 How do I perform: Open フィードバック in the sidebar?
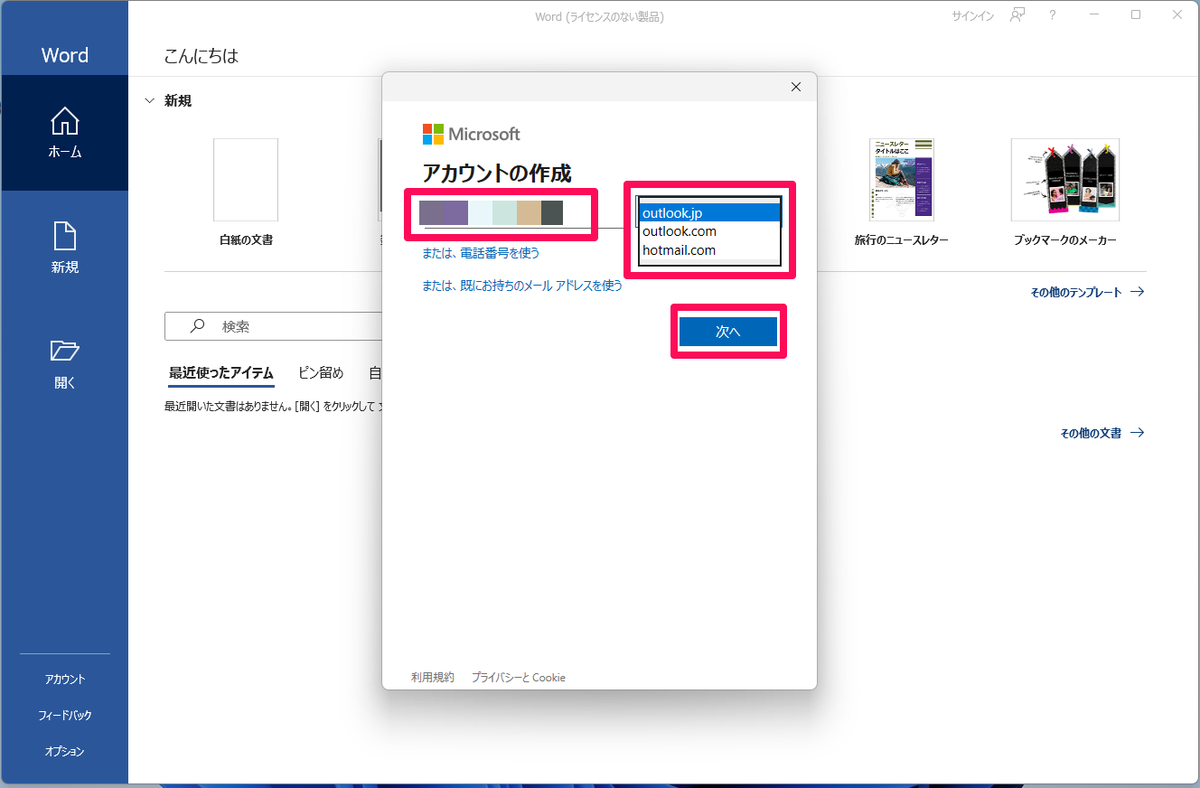point(65,715)
